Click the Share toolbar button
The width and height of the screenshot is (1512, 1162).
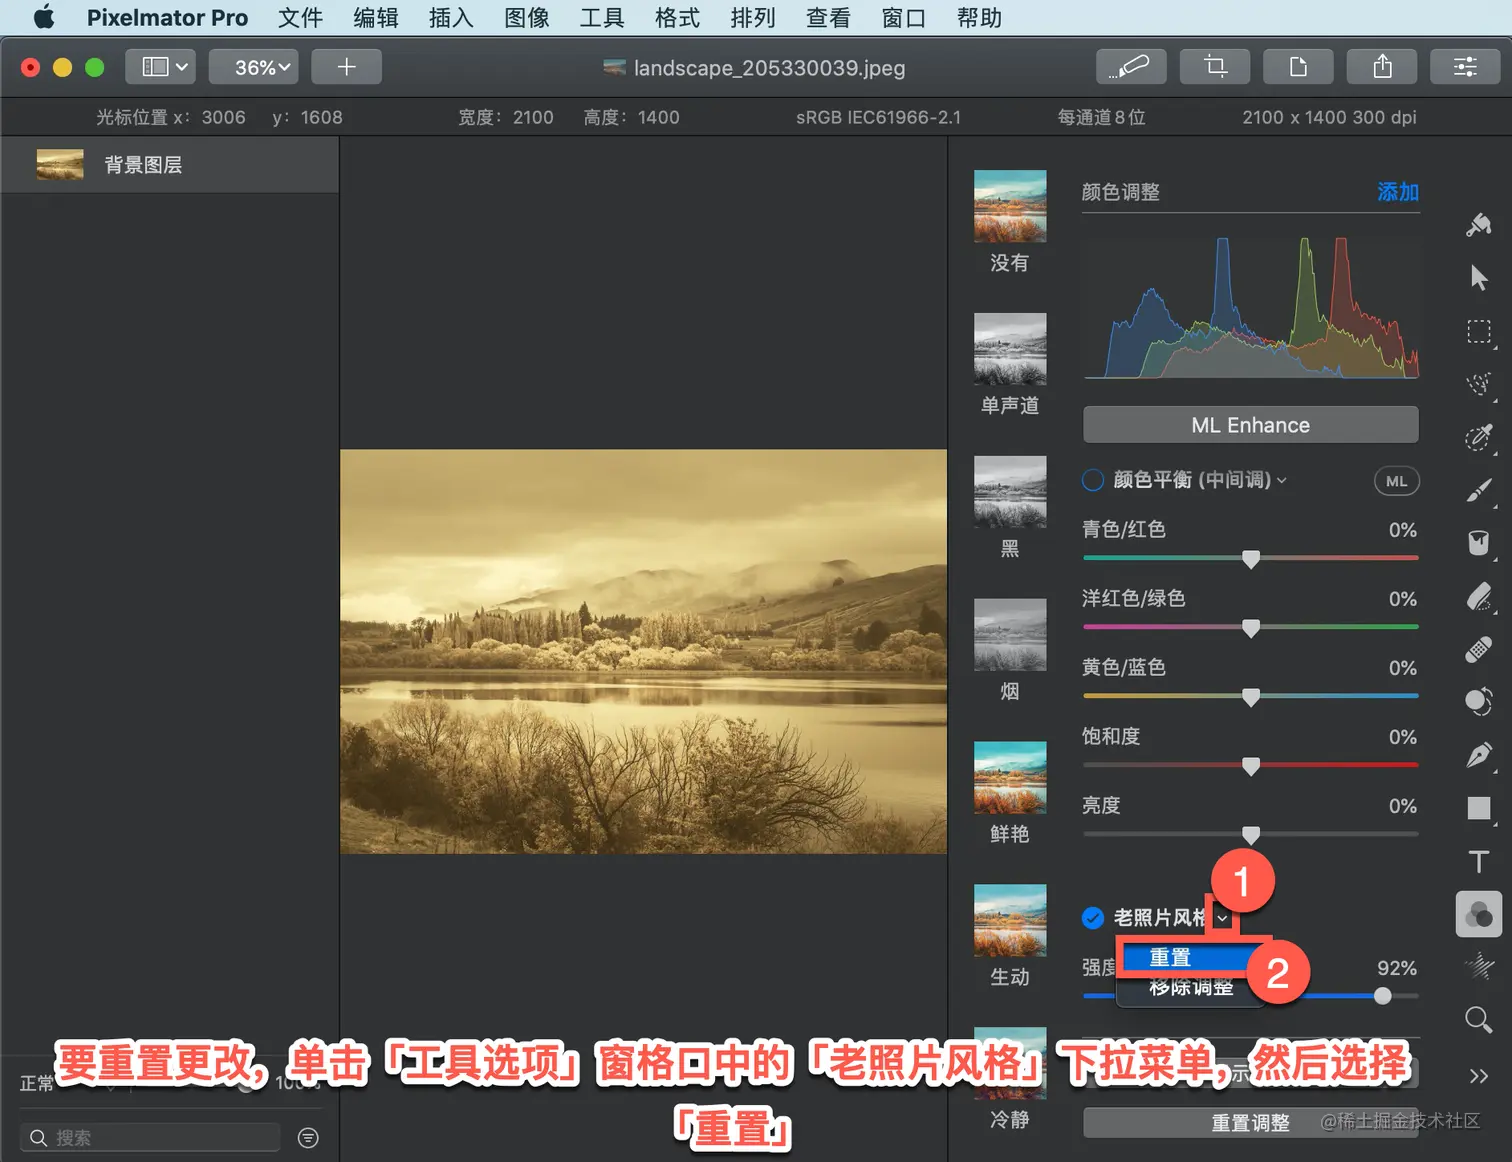(1382, 67)
